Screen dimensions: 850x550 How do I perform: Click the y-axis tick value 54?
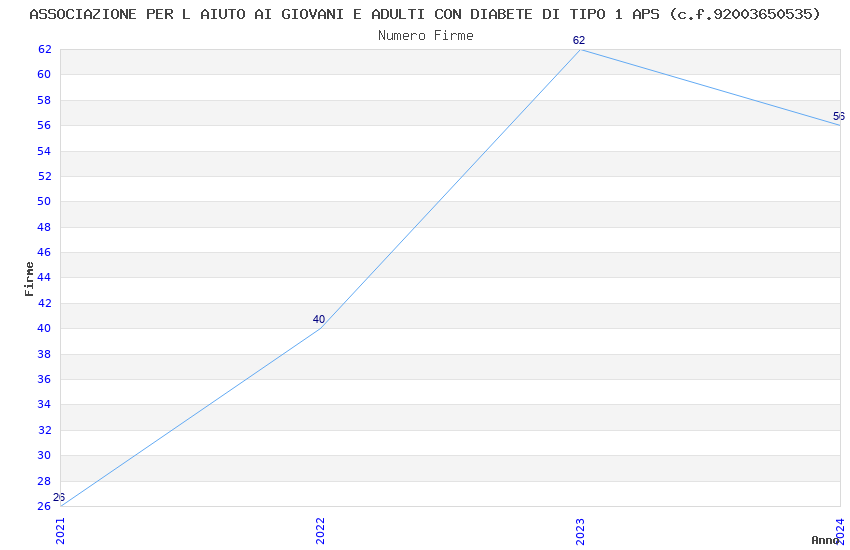tap(44, 151)
